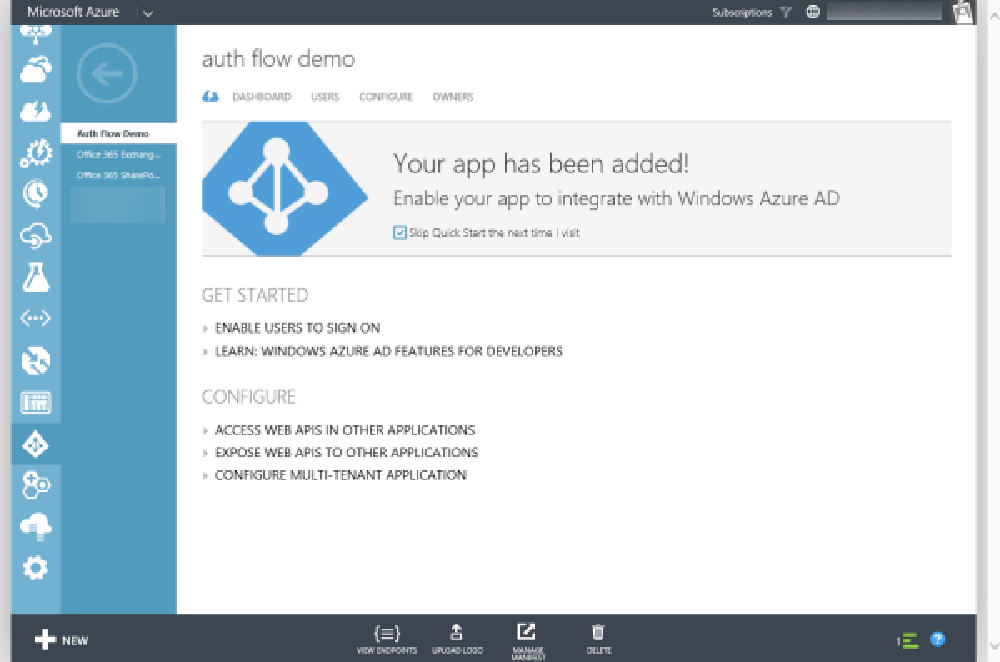Image resolution: width=1000 pixels, height=662 pixels.
Task: Open the traffic manager globe icon
Action: pyautogui.click(x=35, y=360)
